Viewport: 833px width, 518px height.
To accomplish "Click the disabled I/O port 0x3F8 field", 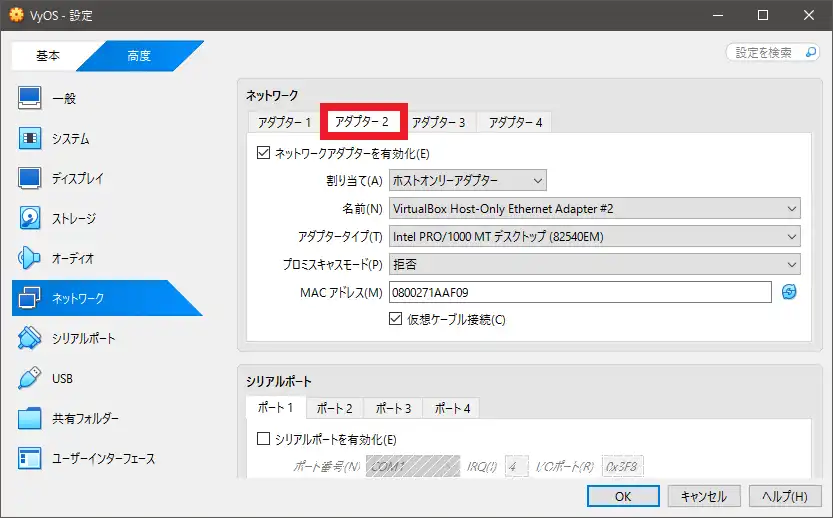I will 623,466.
